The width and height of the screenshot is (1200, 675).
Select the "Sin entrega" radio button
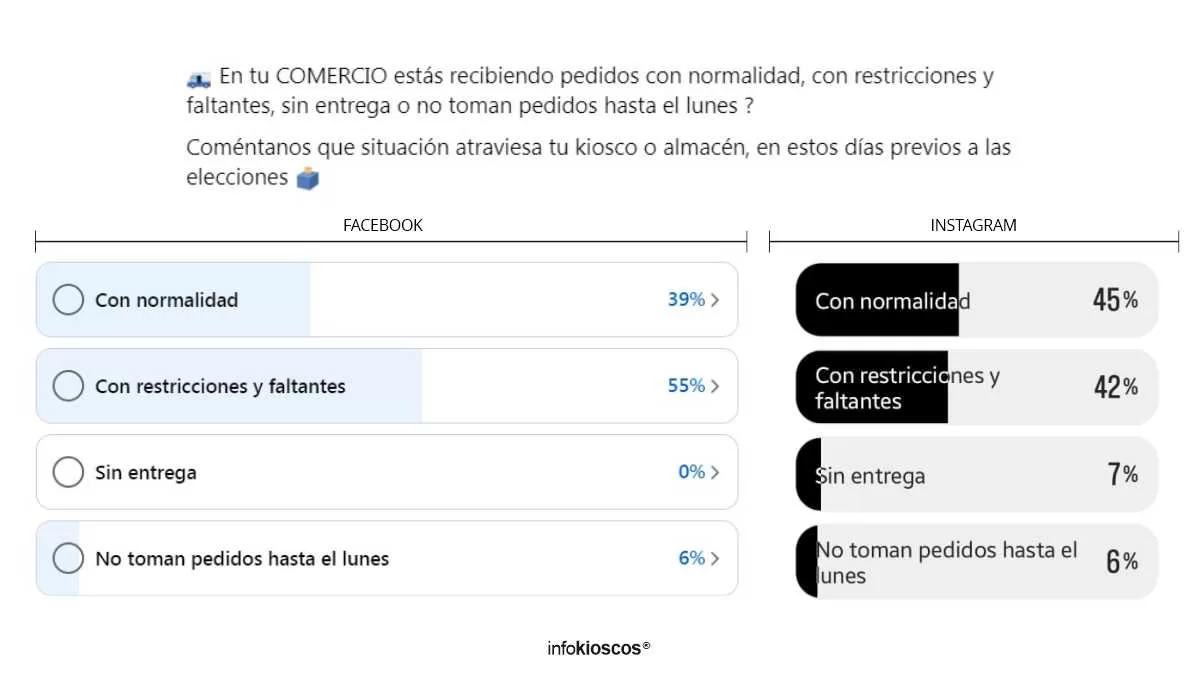click(68, 472)
